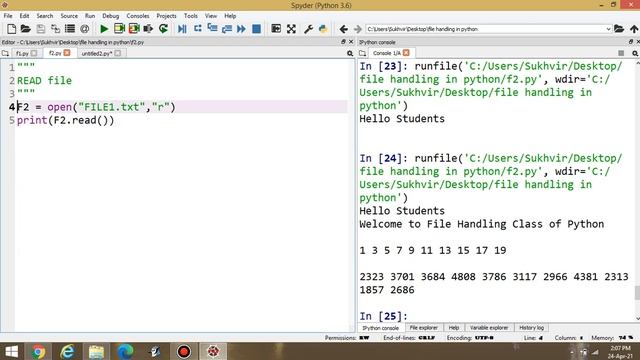
Task: Open the Help menu
Action: point(230,16)
